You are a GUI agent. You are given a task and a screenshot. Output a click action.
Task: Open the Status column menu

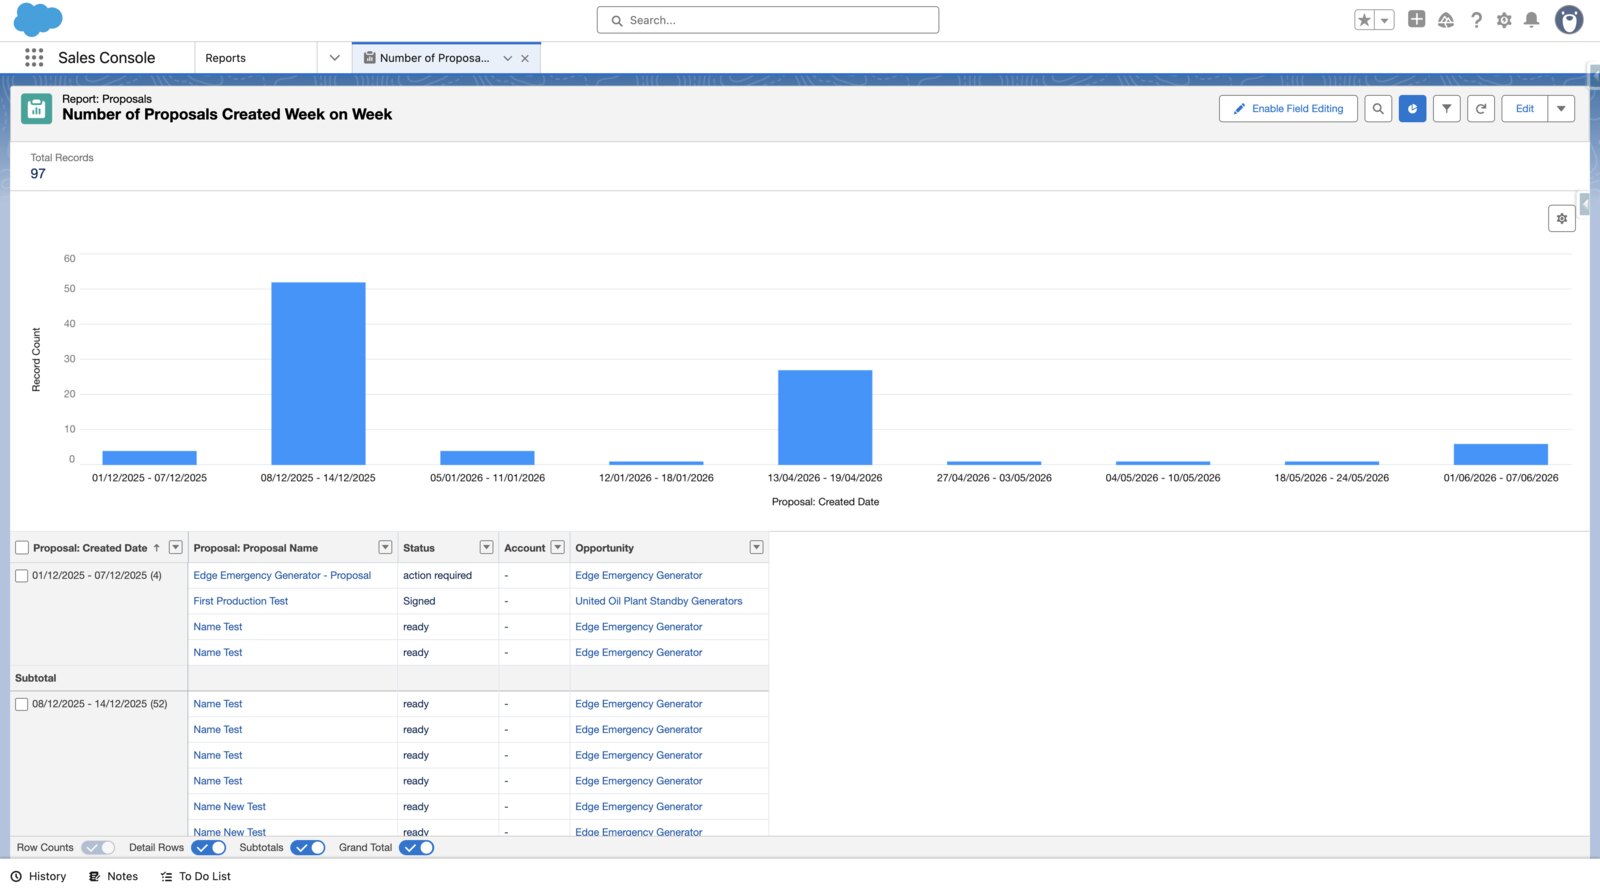click(486, 547)
